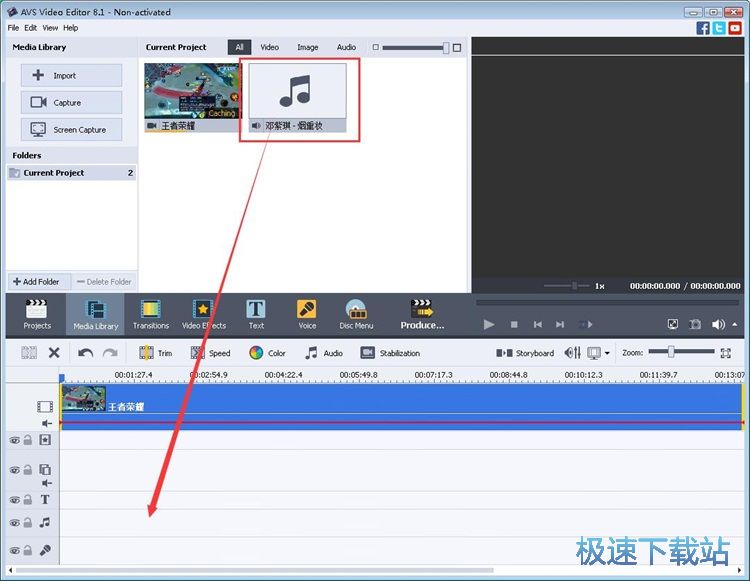
Task: Stop the preview playback
Action: [x=514, y=325]
